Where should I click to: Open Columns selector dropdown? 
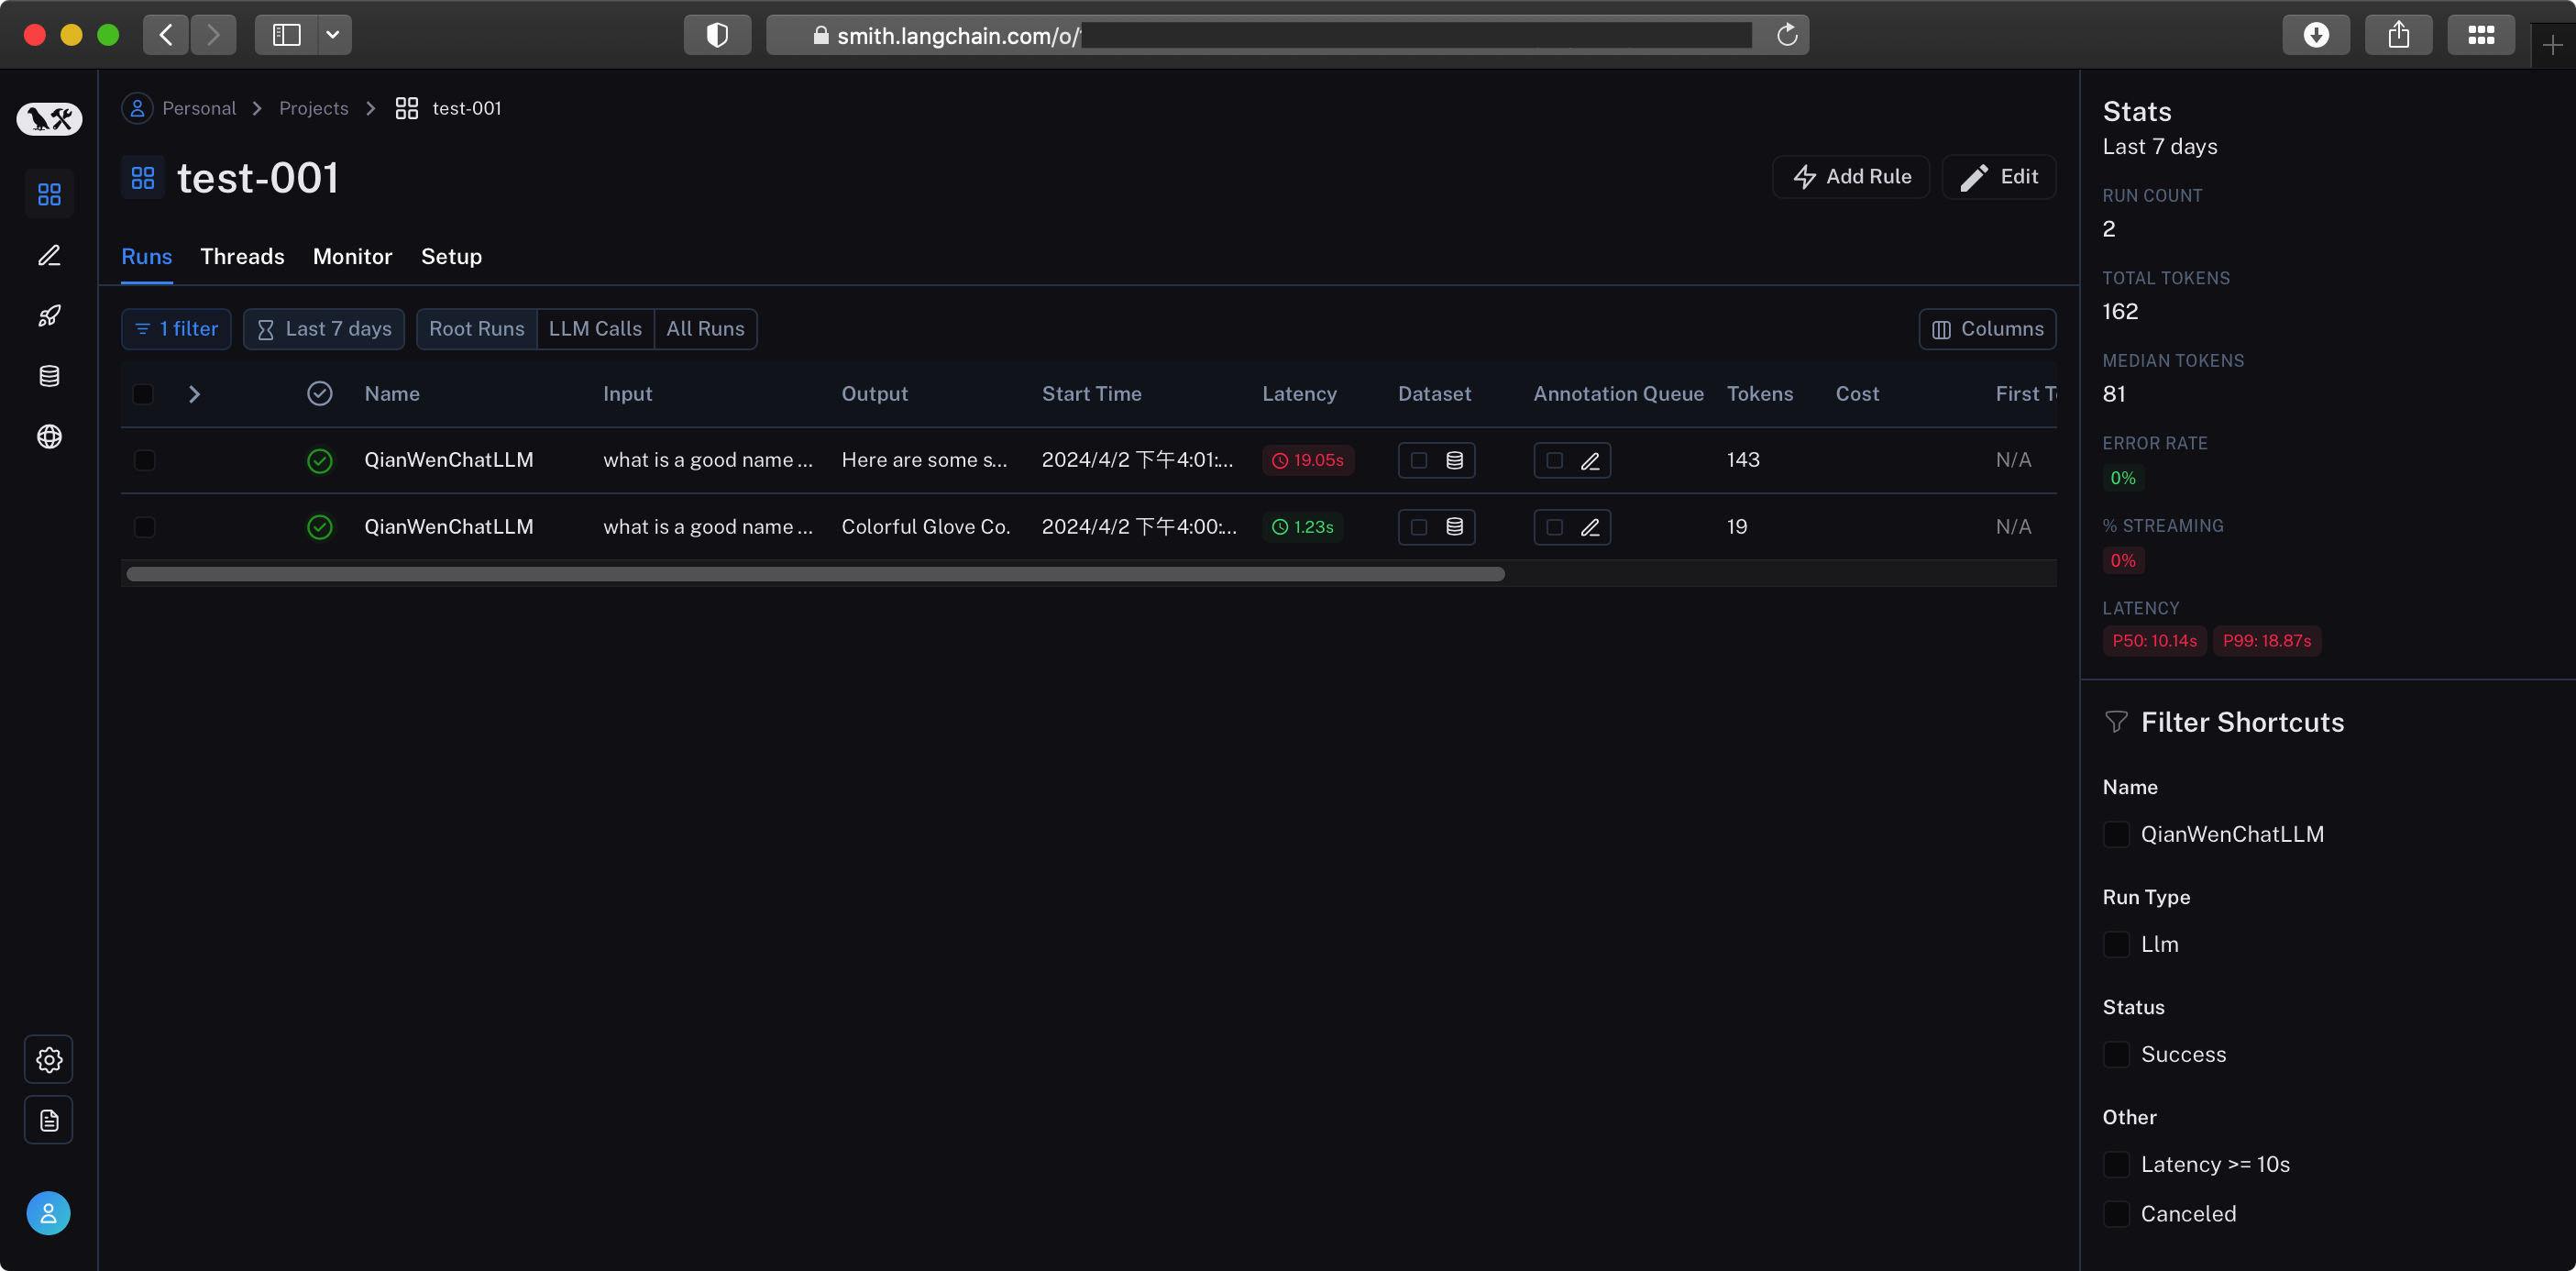pyautogui.click(x=1987, y=329)
